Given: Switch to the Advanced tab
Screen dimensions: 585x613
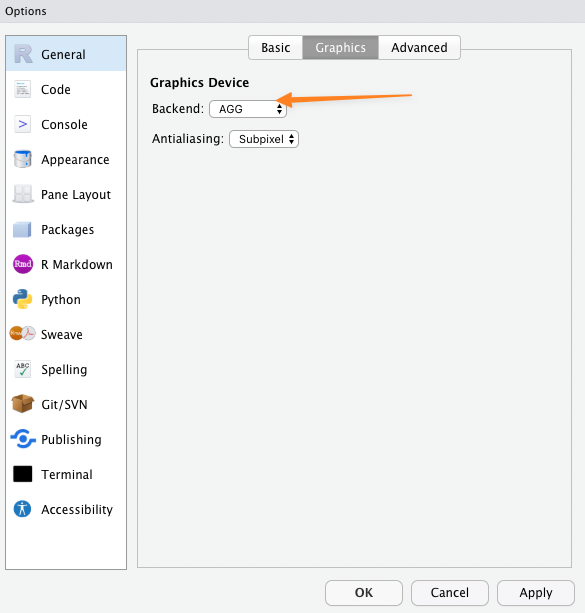Looking at the screenshot, I should pyautogui.click(x=419, y=48).
